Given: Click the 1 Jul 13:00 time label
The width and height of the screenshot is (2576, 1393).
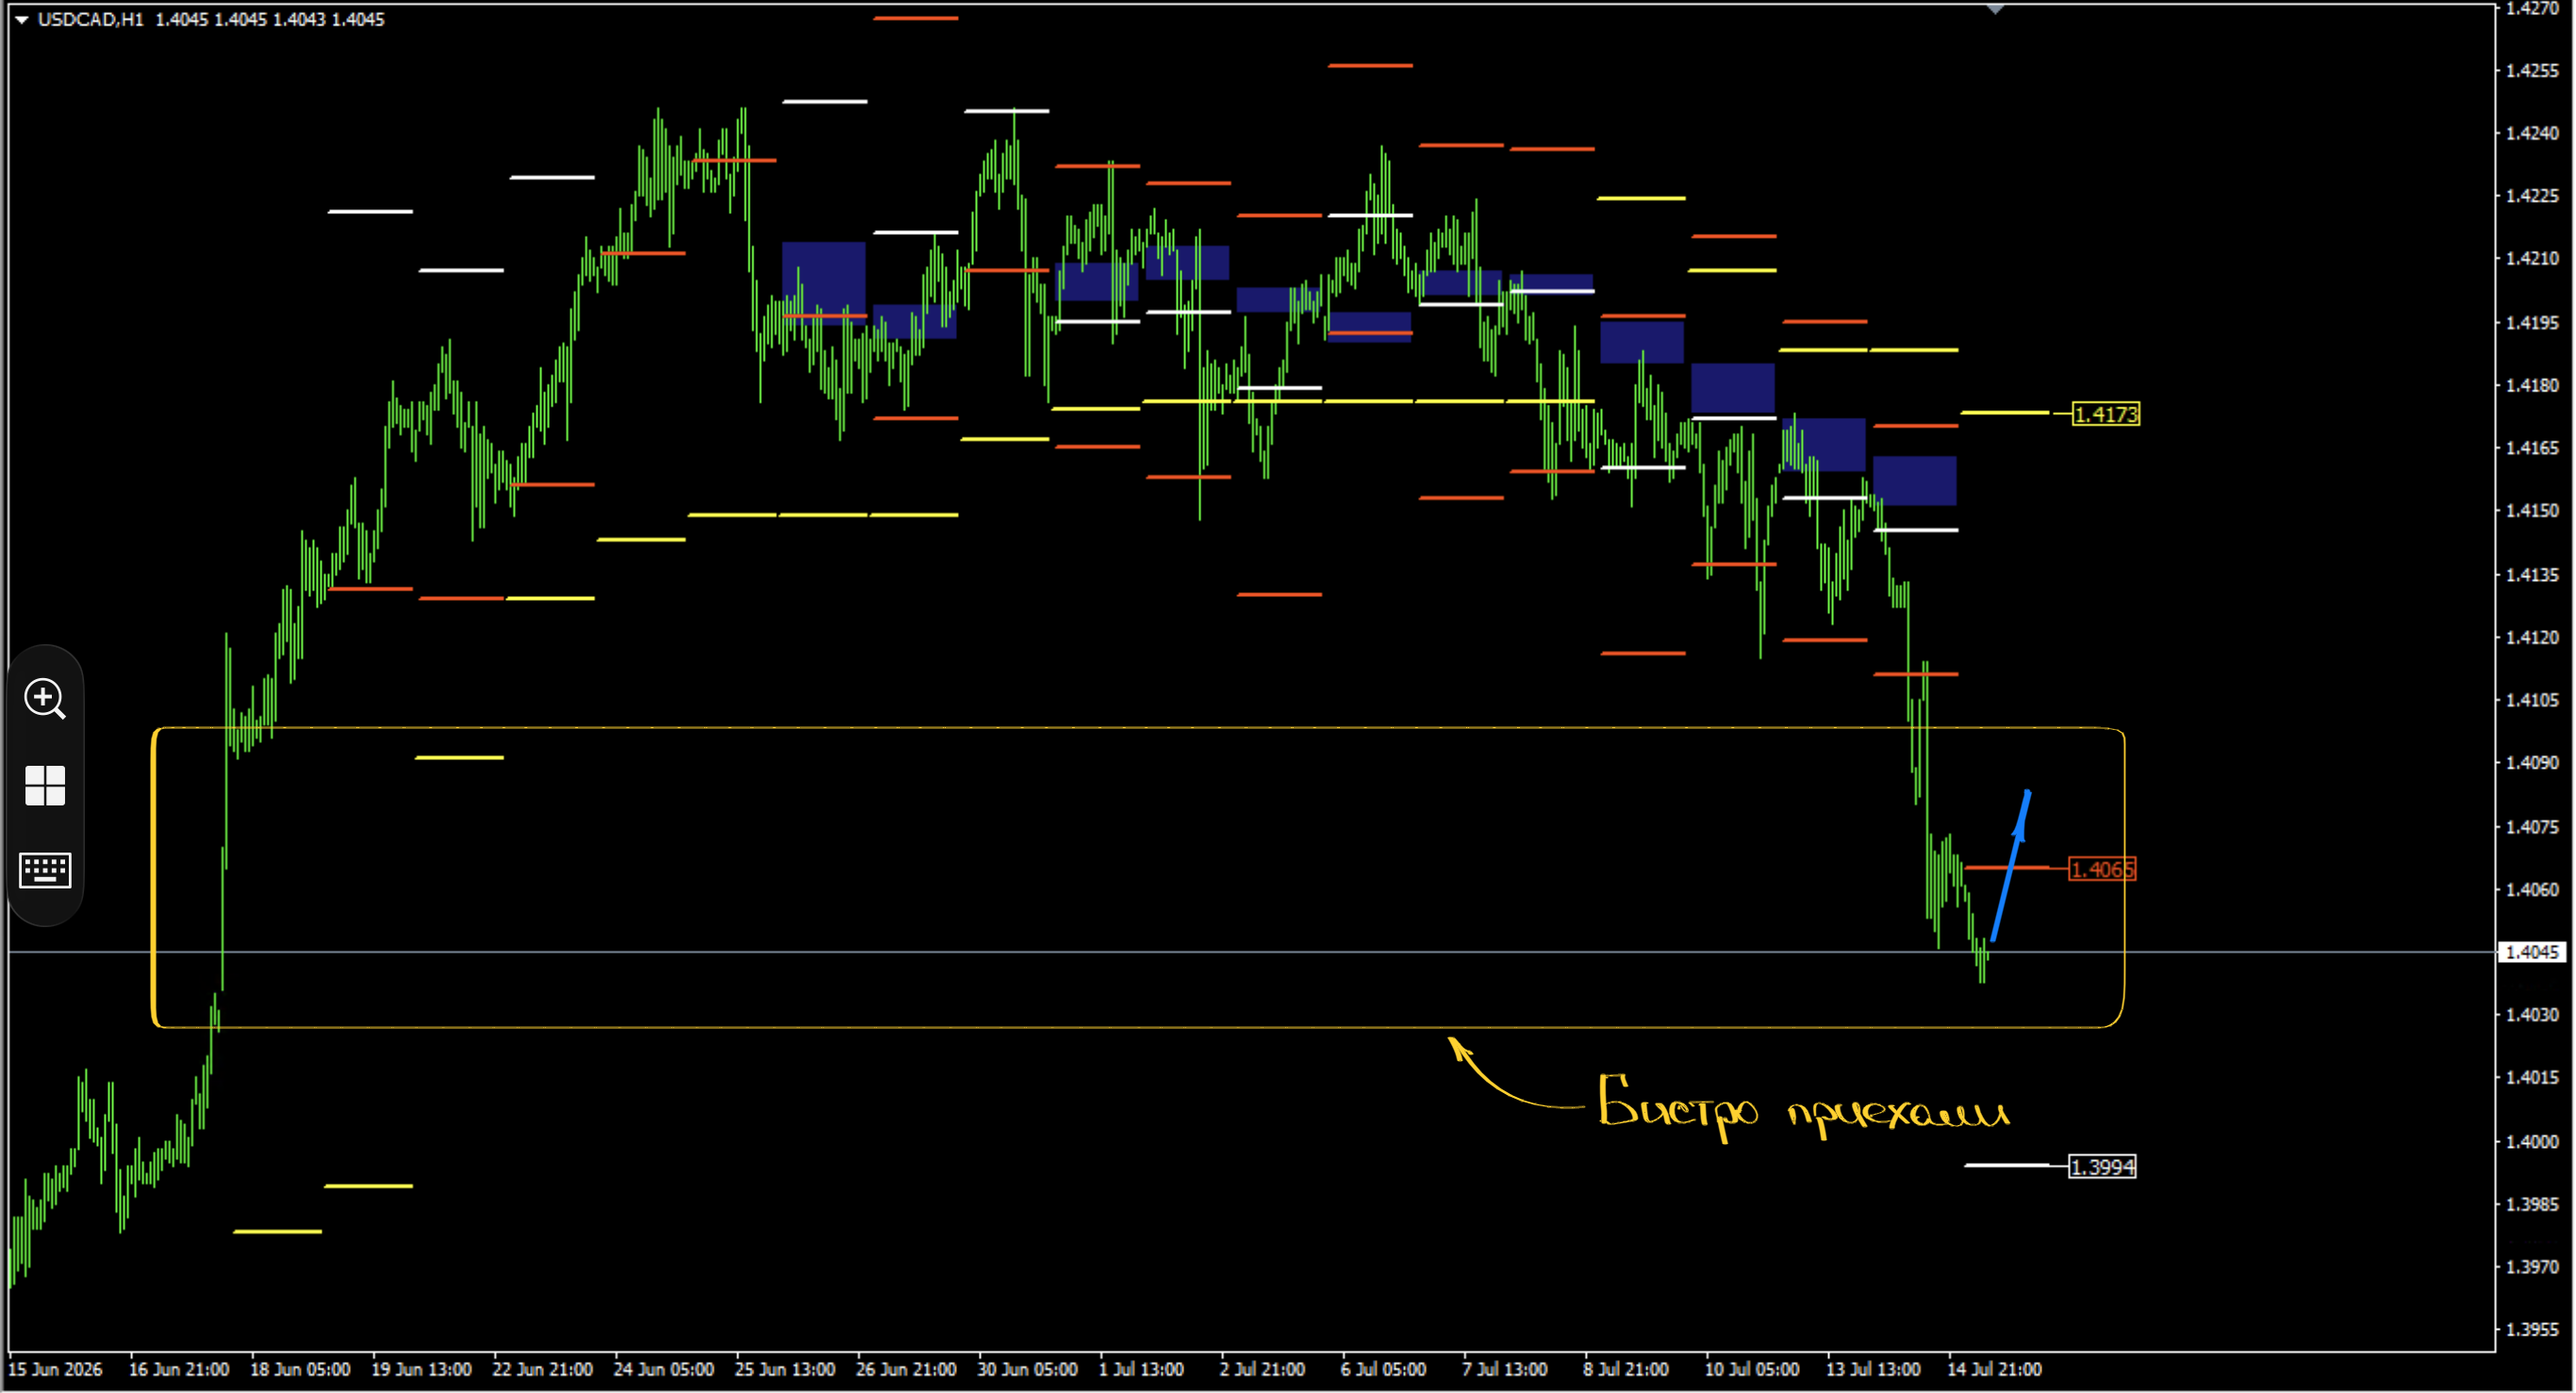Looking at the screenshot, I should pos(1141,1369).
